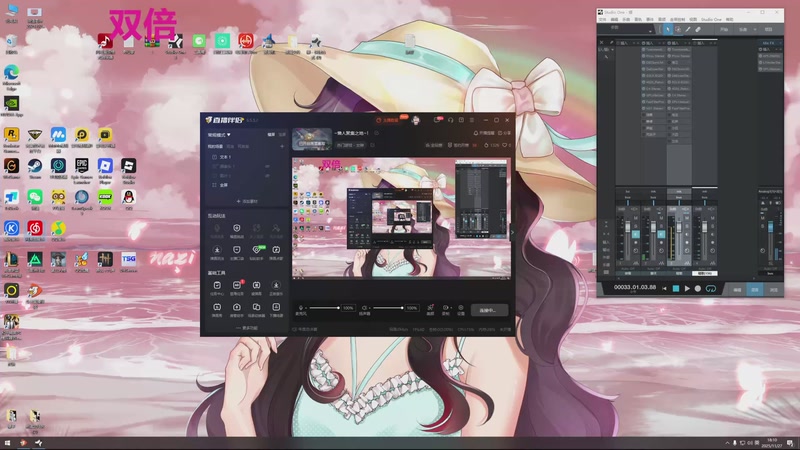
Task: Open the first menu in Studio One menu bar
Action: 603,19
